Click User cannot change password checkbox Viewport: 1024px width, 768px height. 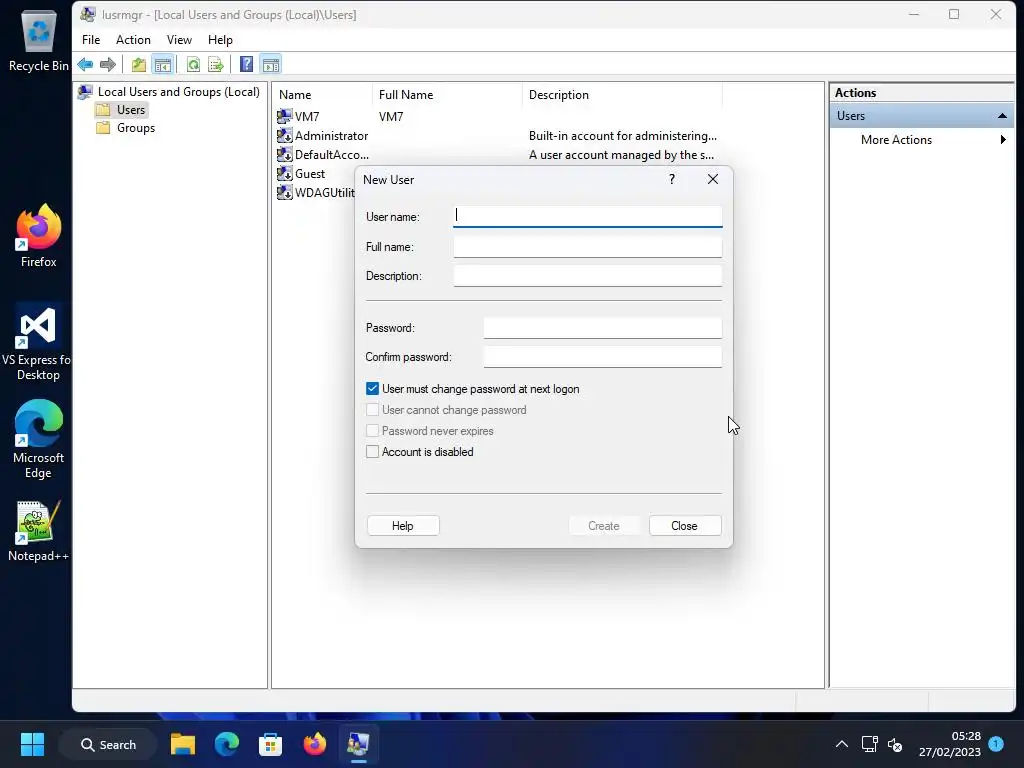[372, 409]
